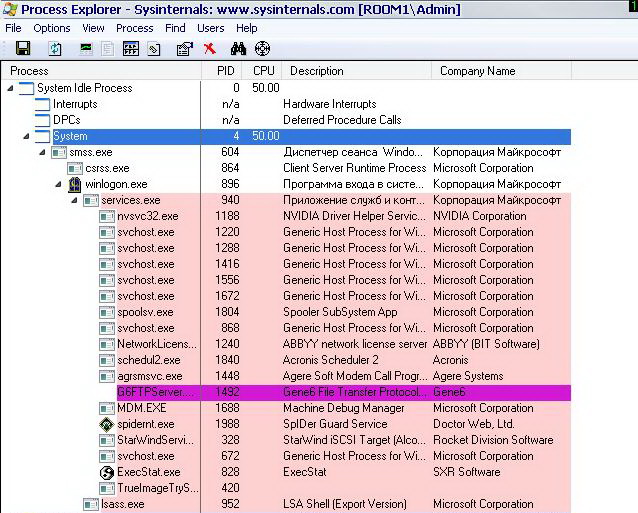Click the nvsvc32.exe process icon
Viewport: 638px width, 513px height.
[107, 216]
